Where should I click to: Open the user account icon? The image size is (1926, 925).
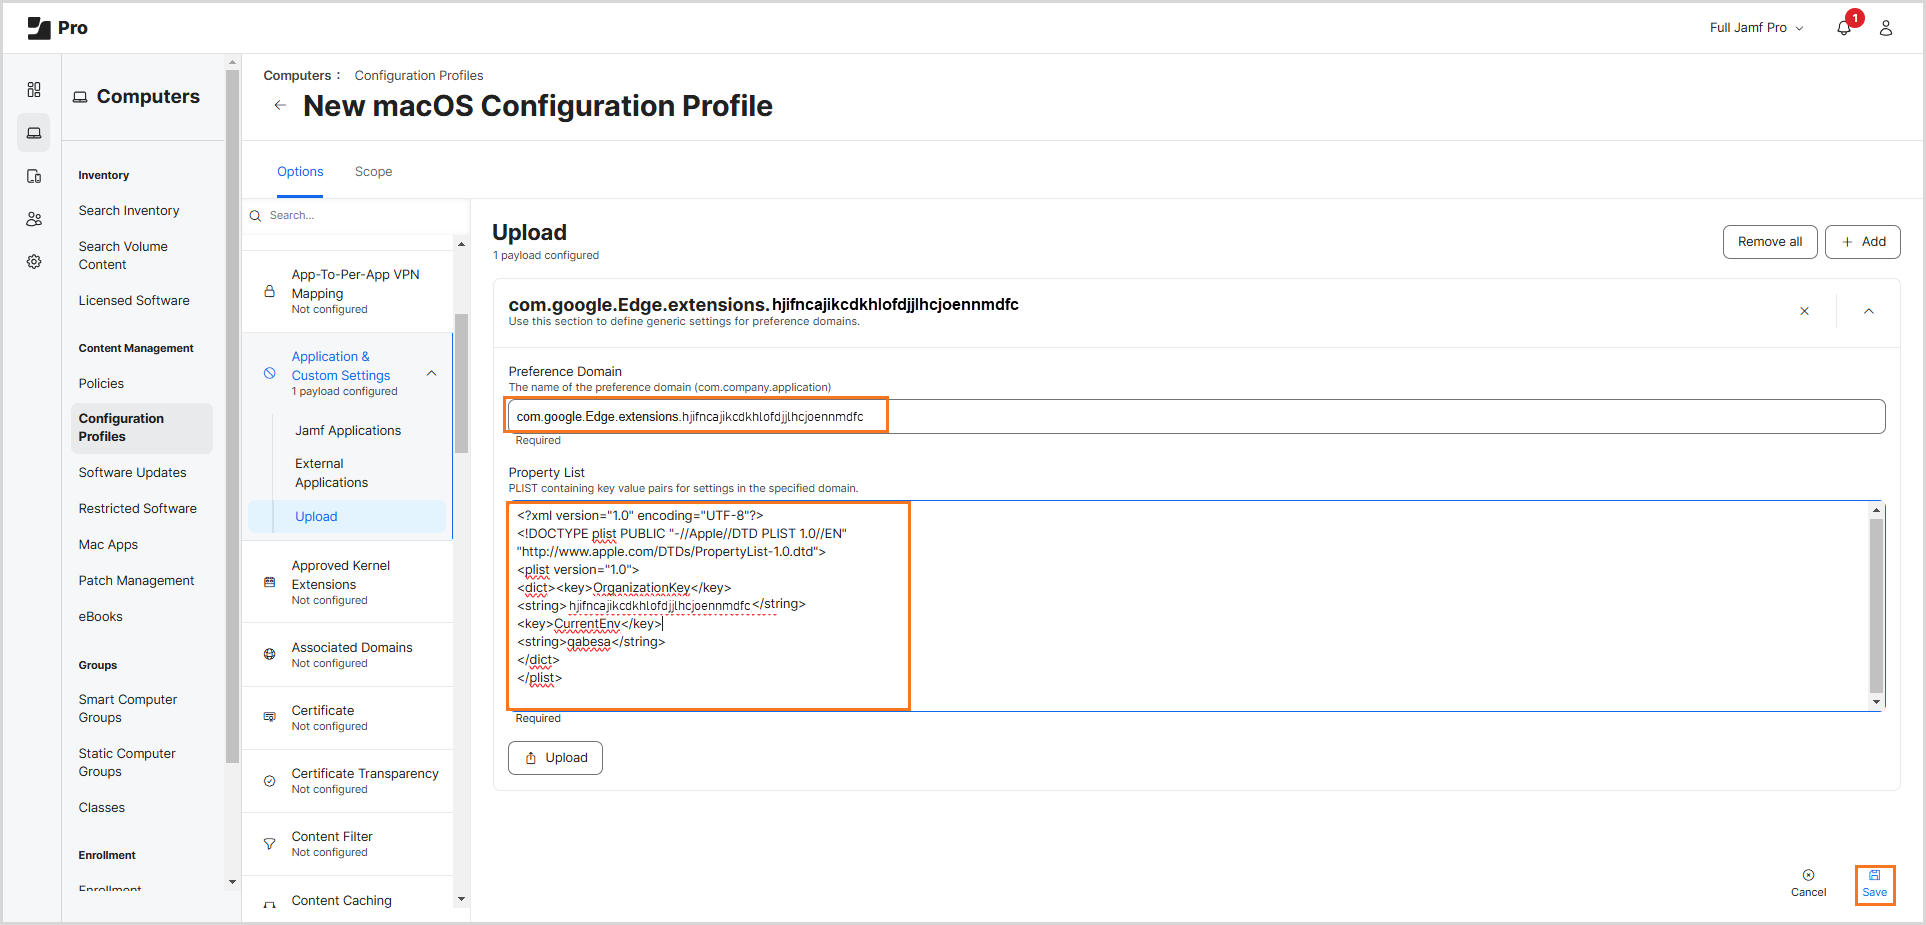[1886, 28]
